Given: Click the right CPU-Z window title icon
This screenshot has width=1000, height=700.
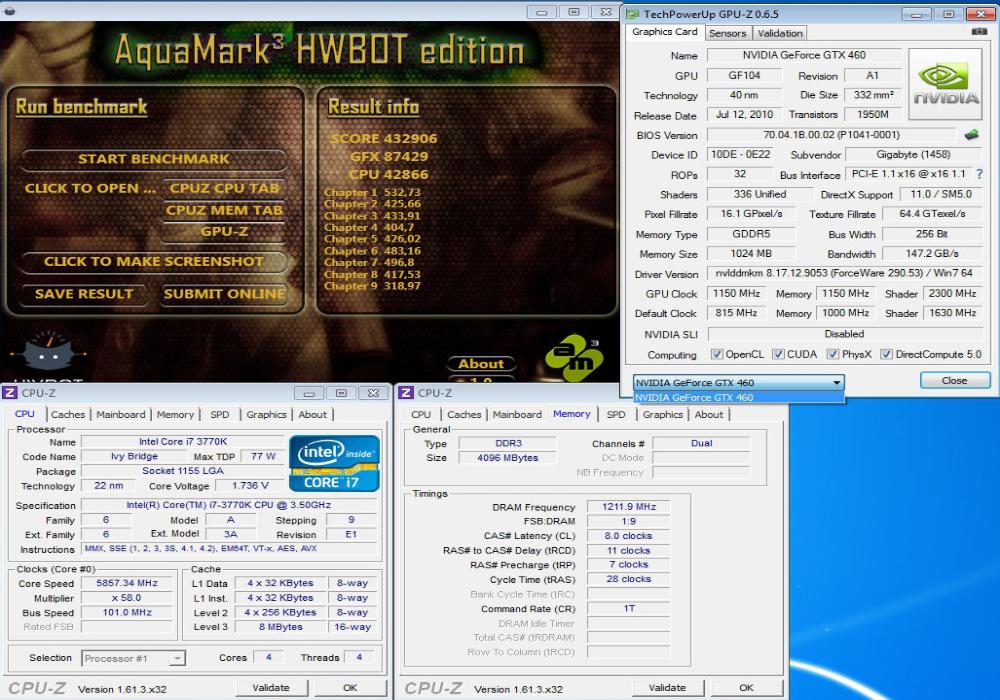Looking at the screenshot, I should click(406, 393).
